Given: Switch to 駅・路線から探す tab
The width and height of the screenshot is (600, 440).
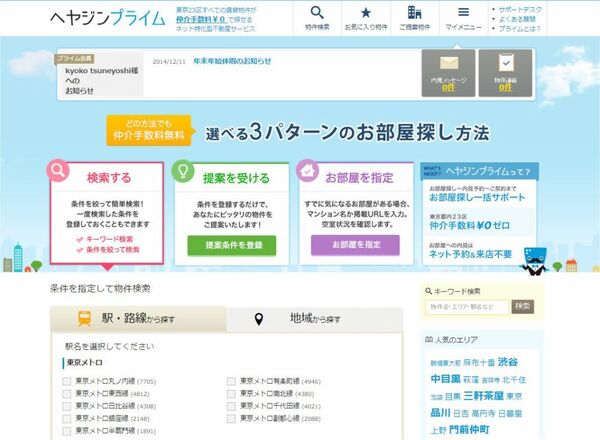Looking at the screenshot, I should pyautogui.click(x=138, y=318).
